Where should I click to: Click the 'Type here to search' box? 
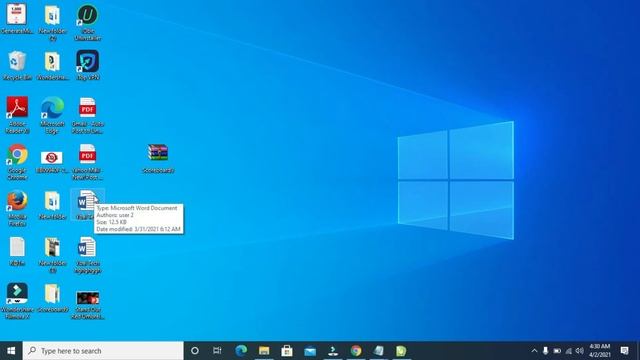point(103,351)
